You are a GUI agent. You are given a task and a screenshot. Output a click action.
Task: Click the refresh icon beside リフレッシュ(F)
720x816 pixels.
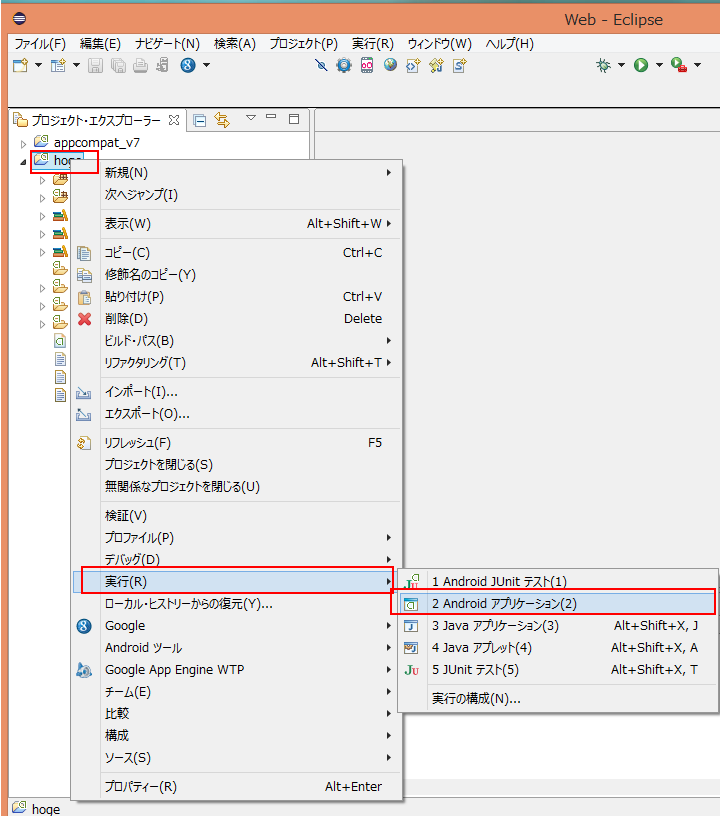(x=84, y=443)
